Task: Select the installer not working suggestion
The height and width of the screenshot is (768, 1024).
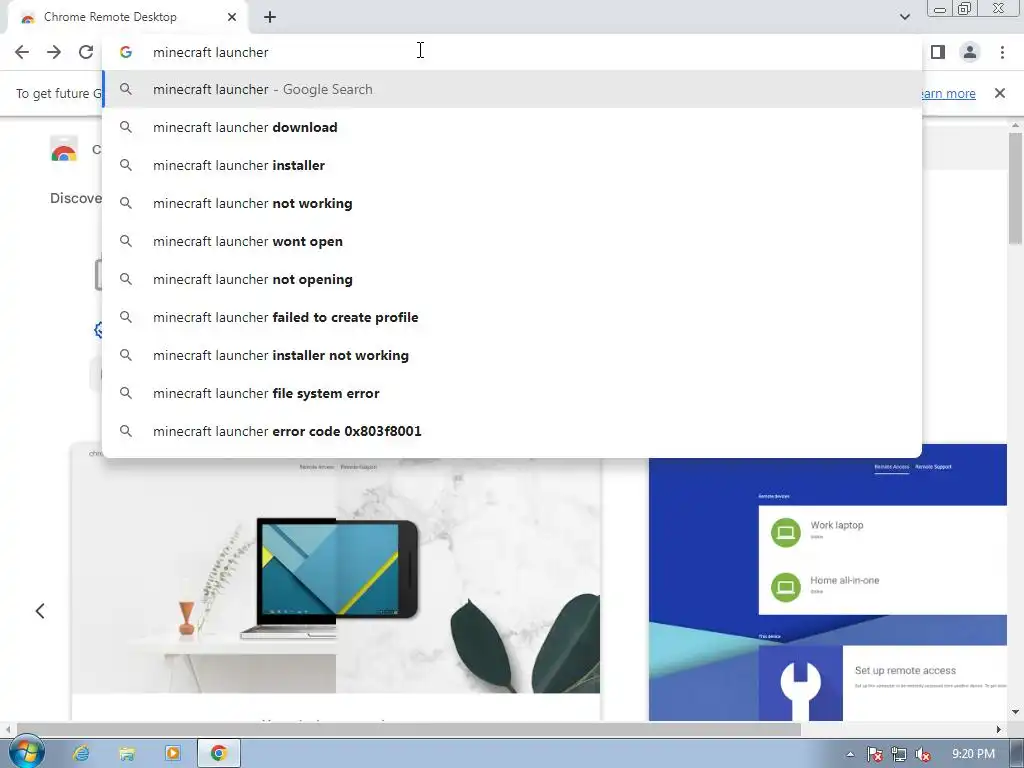Action: pyautogui.click(x=512, y=355)
